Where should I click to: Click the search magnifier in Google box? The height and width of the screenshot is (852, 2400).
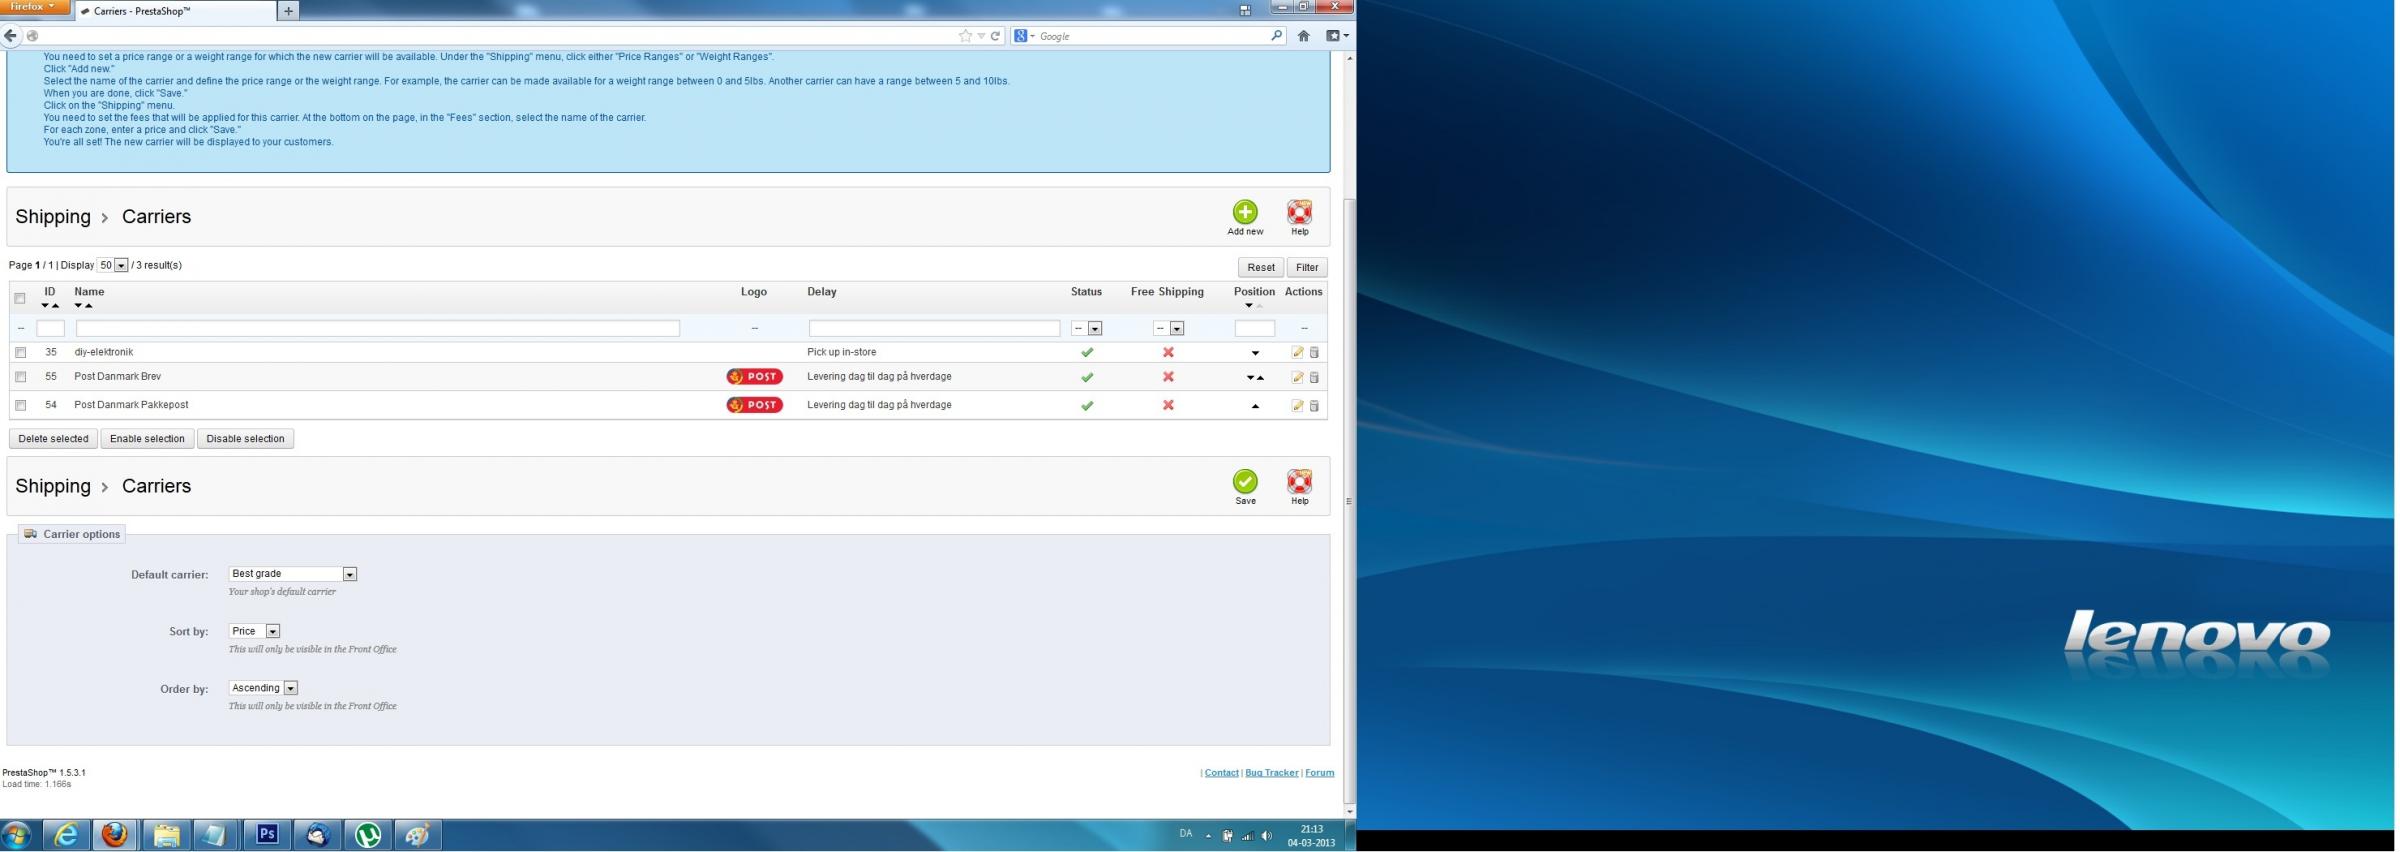coord(1277,36)
